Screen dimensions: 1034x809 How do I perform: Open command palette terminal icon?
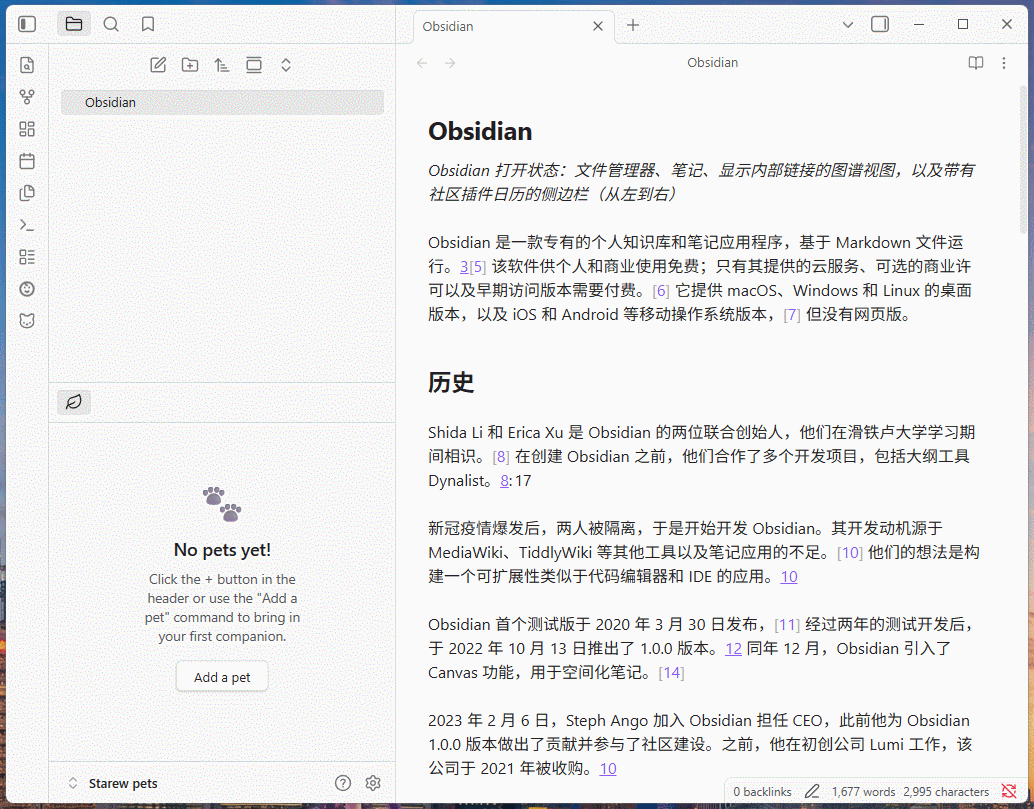click(x=27, y=225)
